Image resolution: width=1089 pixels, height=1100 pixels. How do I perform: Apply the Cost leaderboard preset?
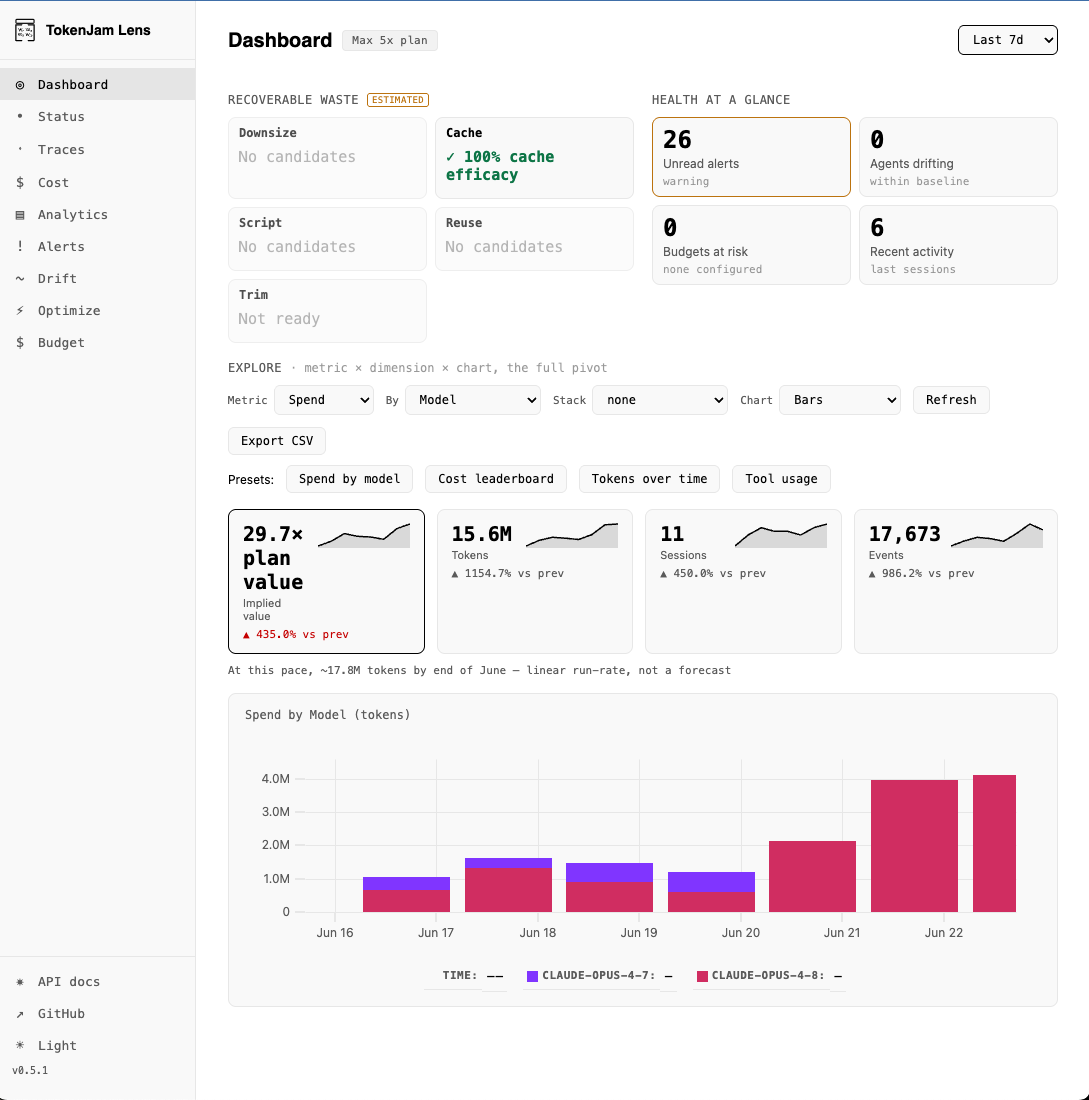tap(496, 479)
